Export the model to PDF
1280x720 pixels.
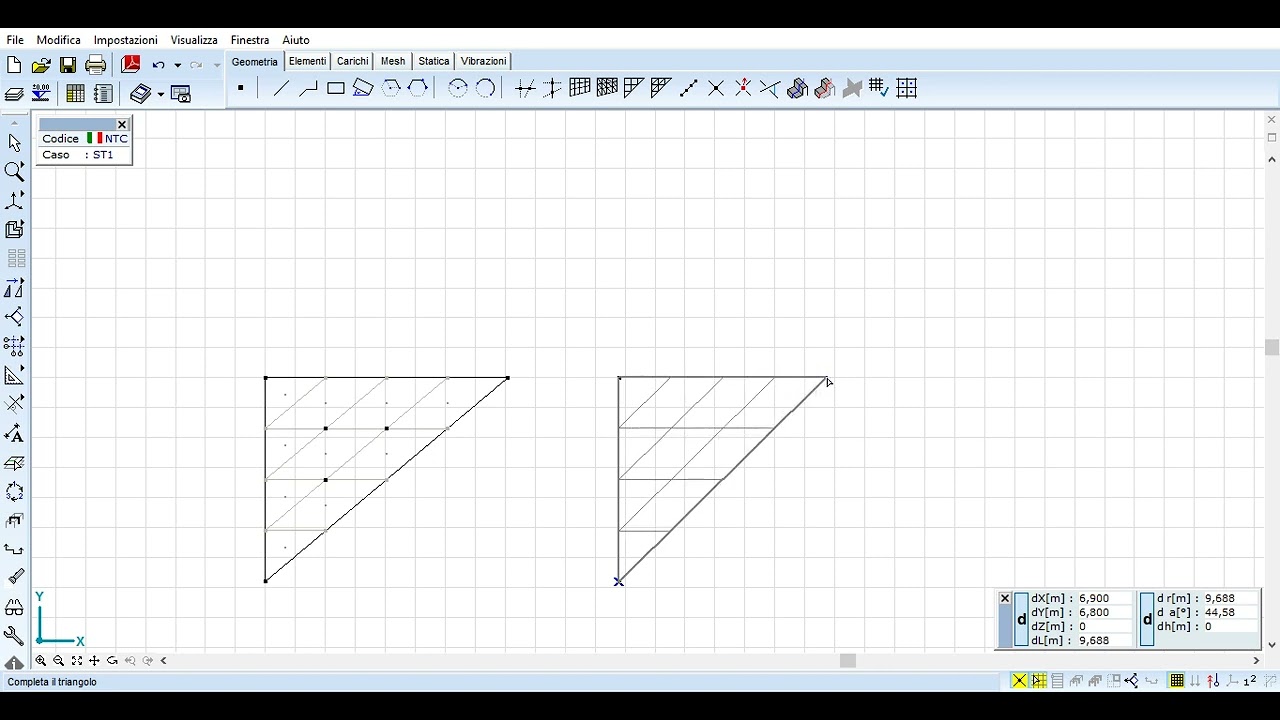coord(130,65)
